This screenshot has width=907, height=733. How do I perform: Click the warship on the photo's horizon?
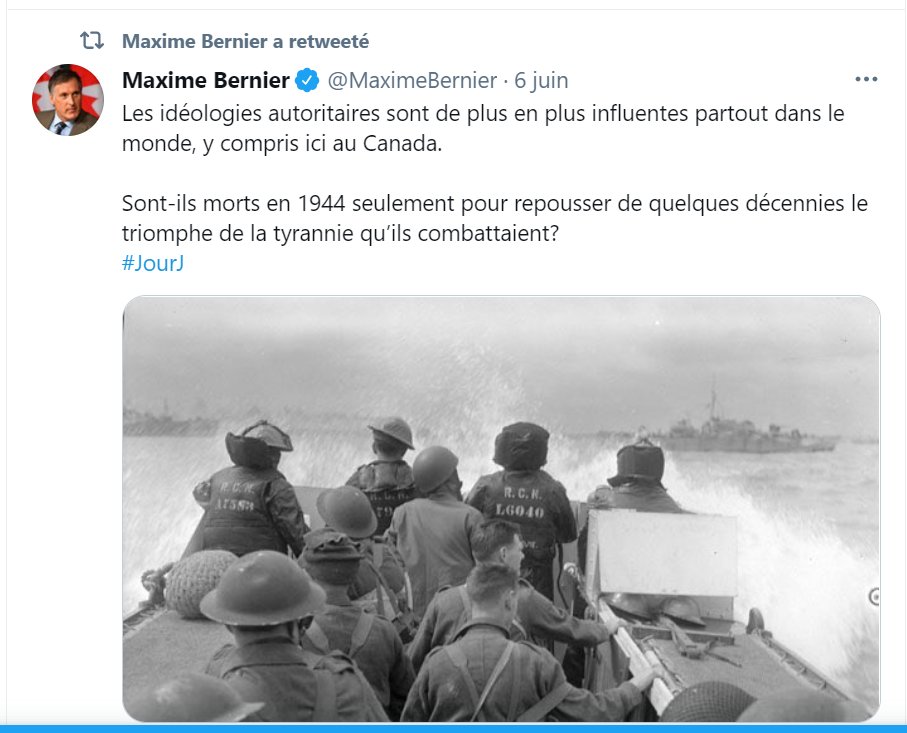click(x=744, y=428)
